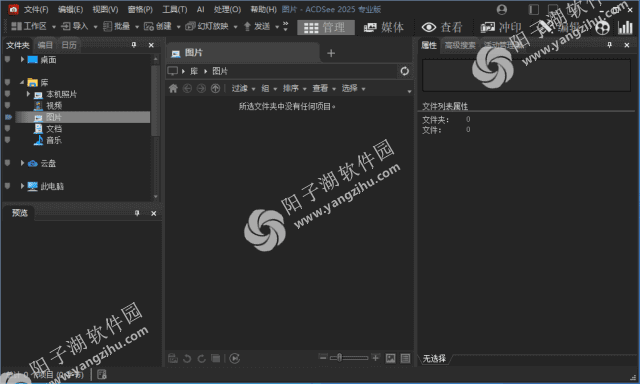
Task: Click the folder tree scrollbar
Action: [155, 100]
